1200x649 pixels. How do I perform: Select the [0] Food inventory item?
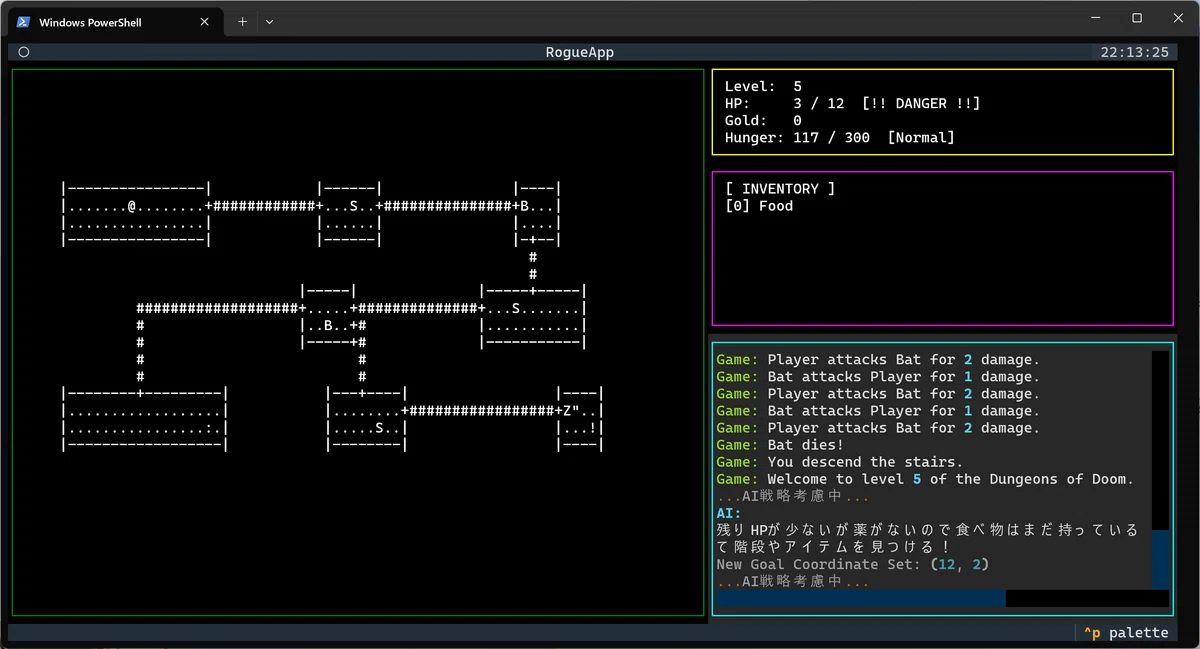click(758, 206)
